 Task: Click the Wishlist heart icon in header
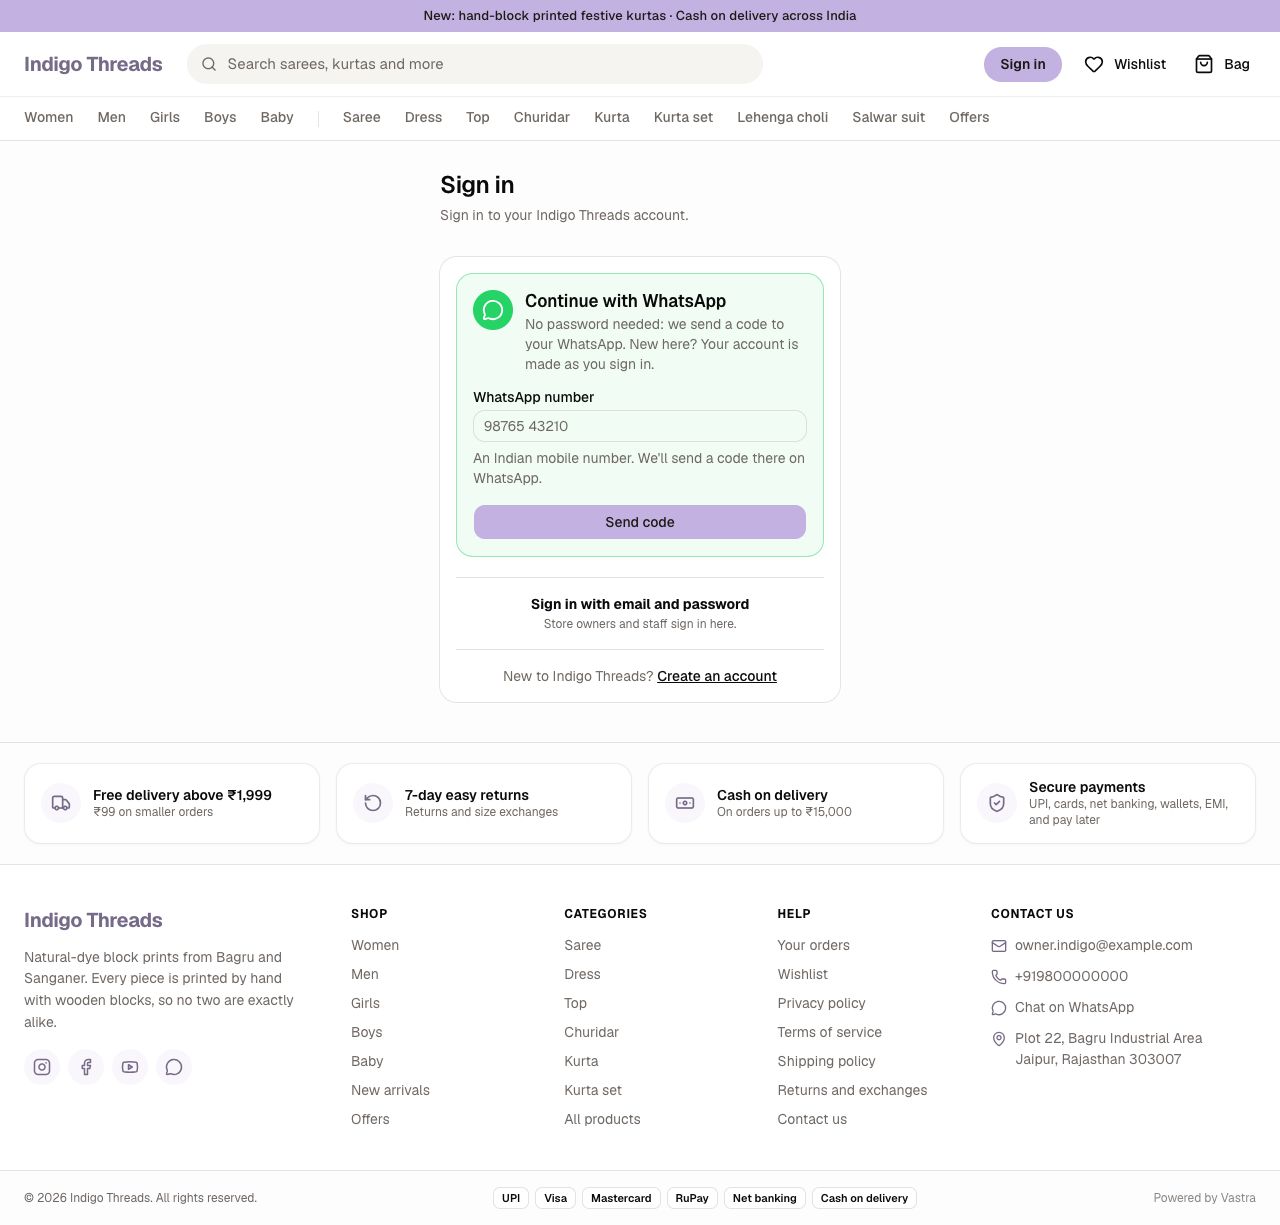pyautogui.click(x=1094, y=64)
